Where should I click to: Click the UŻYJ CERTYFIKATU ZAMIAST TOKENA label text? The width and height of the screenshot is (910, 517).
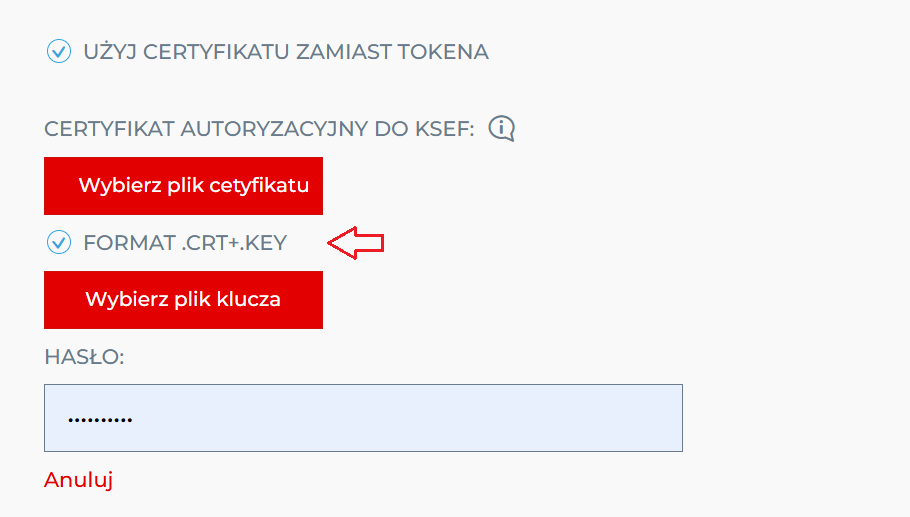click(286, 52)
